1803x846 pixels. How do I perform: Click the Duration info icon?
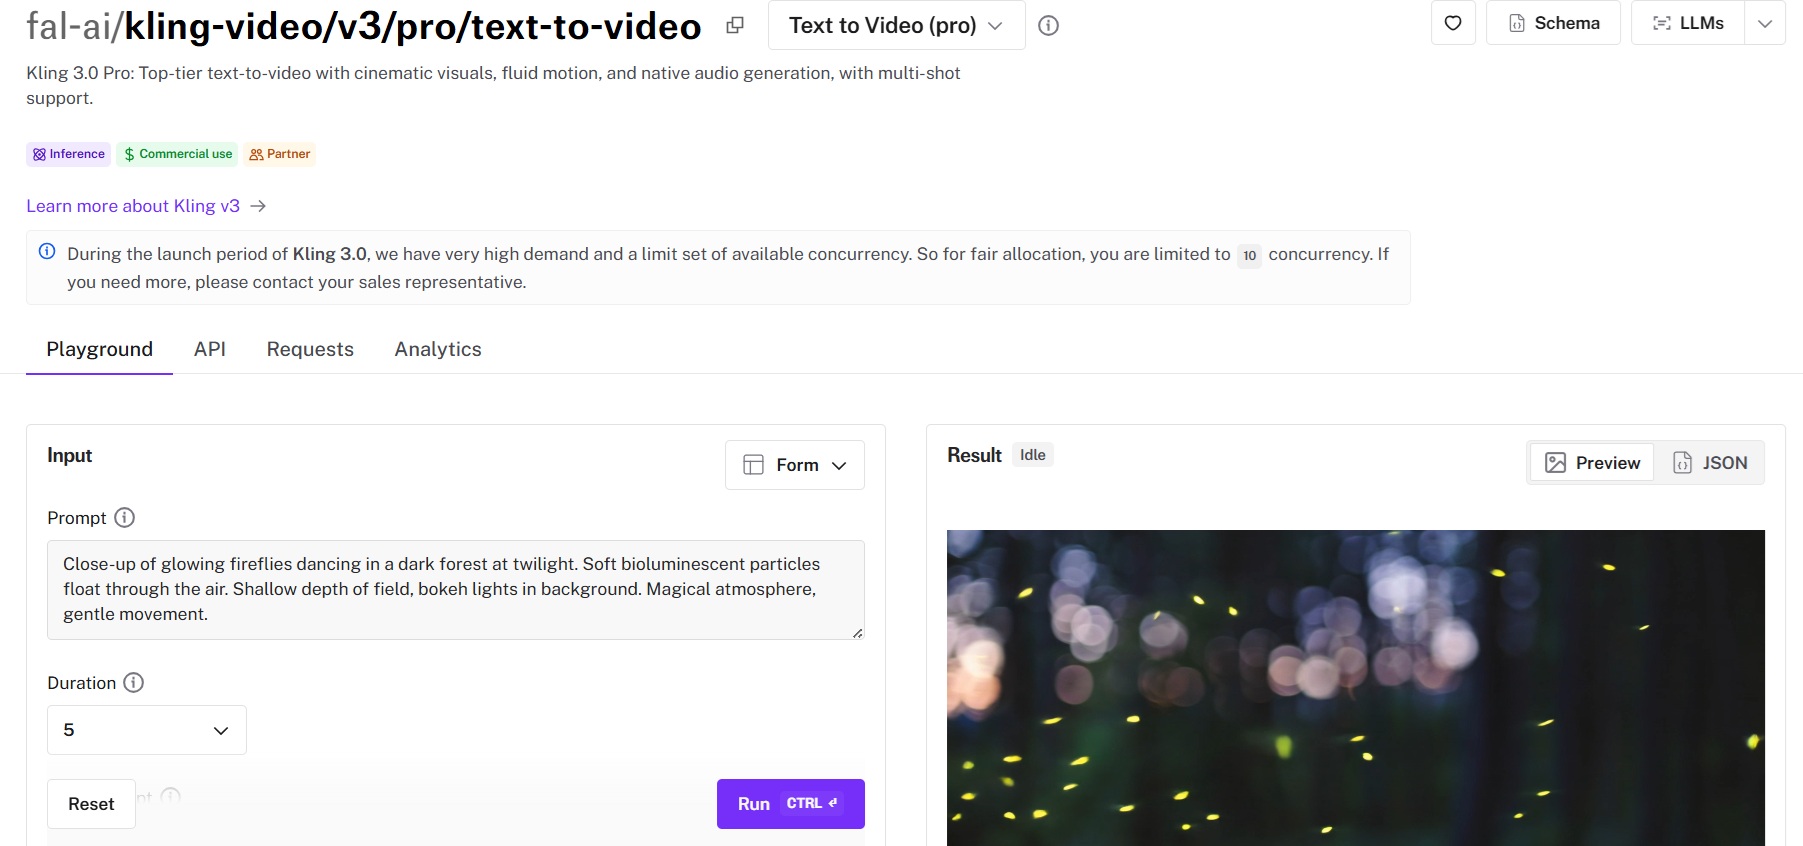[134, 683]
